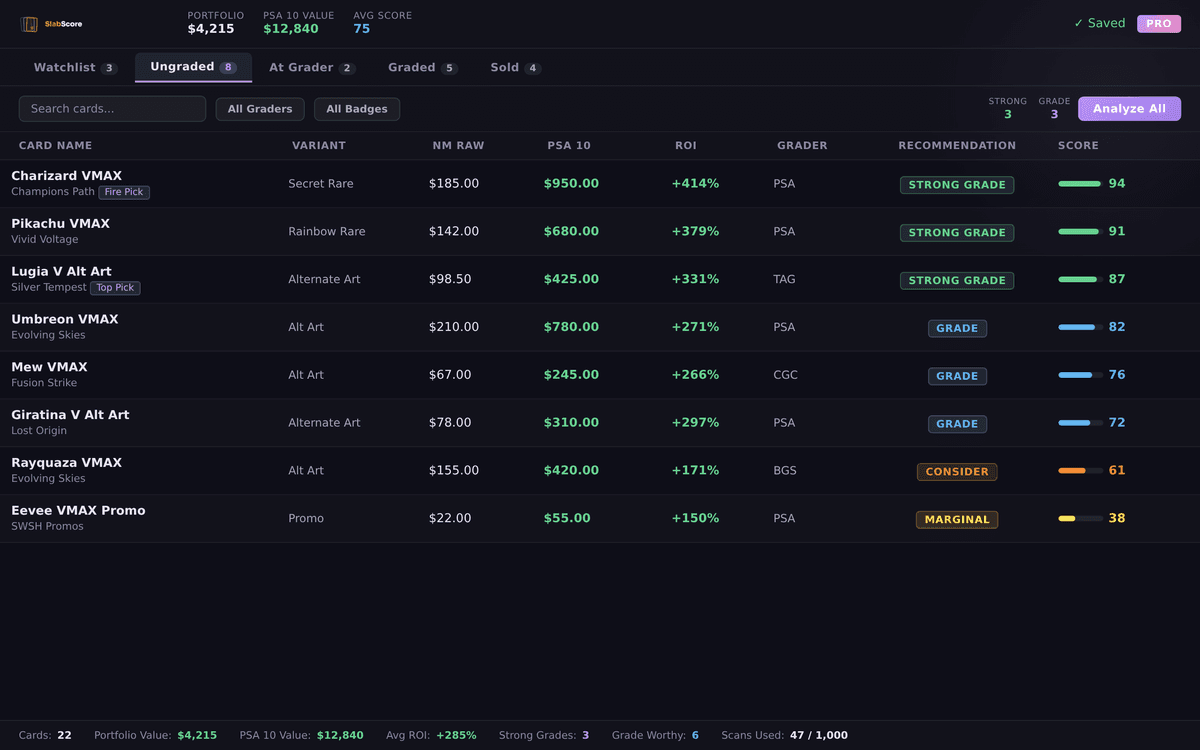Expand the Ungraded count badge
The height and width of the screenshot is (750, 1200).
229,66
